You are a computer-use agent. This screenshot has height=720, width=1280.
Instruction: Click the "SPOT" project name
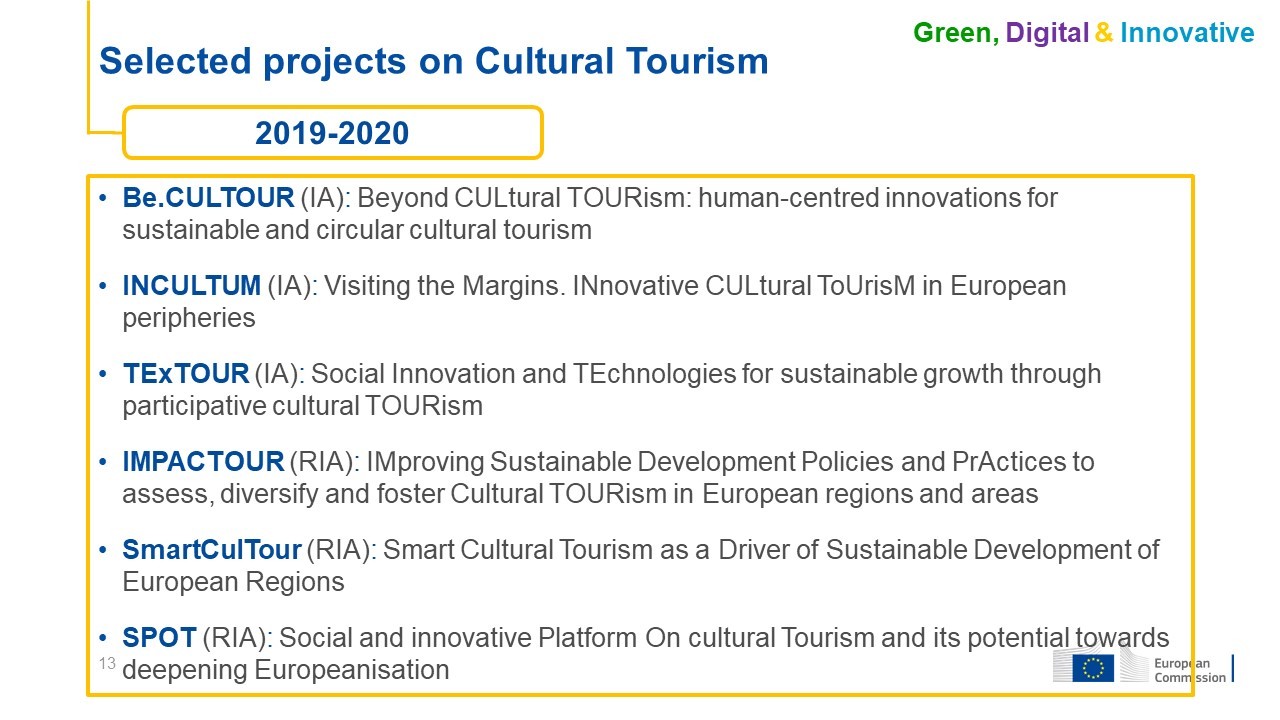(x=159, y=638)
